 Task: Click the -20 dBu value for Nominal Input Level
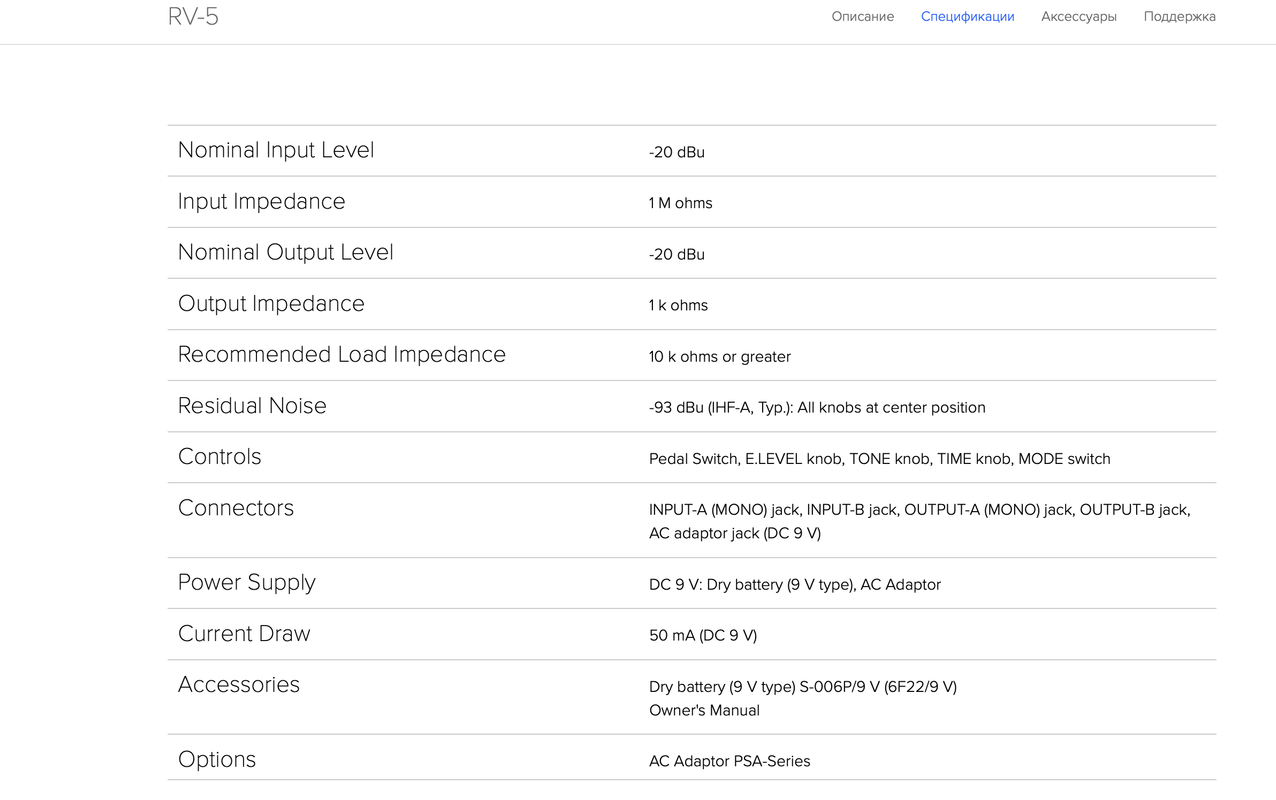pyautogui.click(x=677, y=152)
